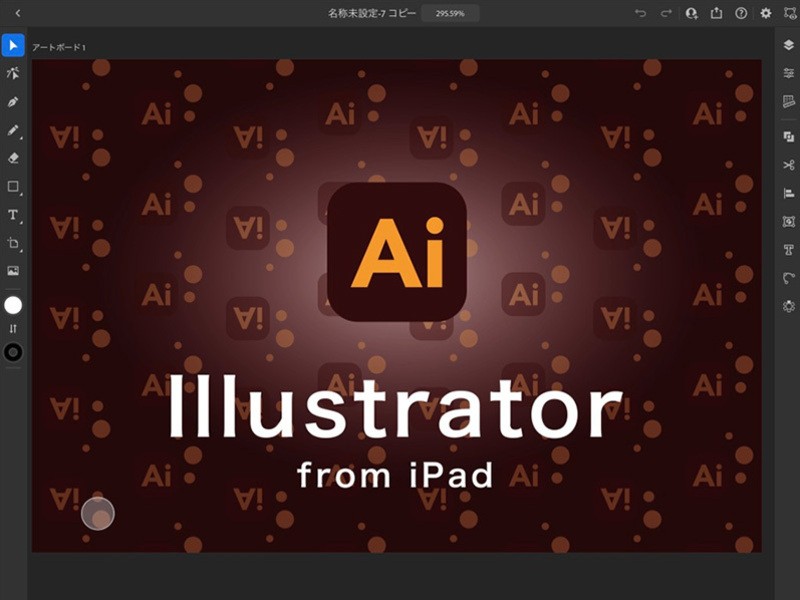Activate the Type tool
The width and height of the screenshot is (800, 600).
[13, 214]
